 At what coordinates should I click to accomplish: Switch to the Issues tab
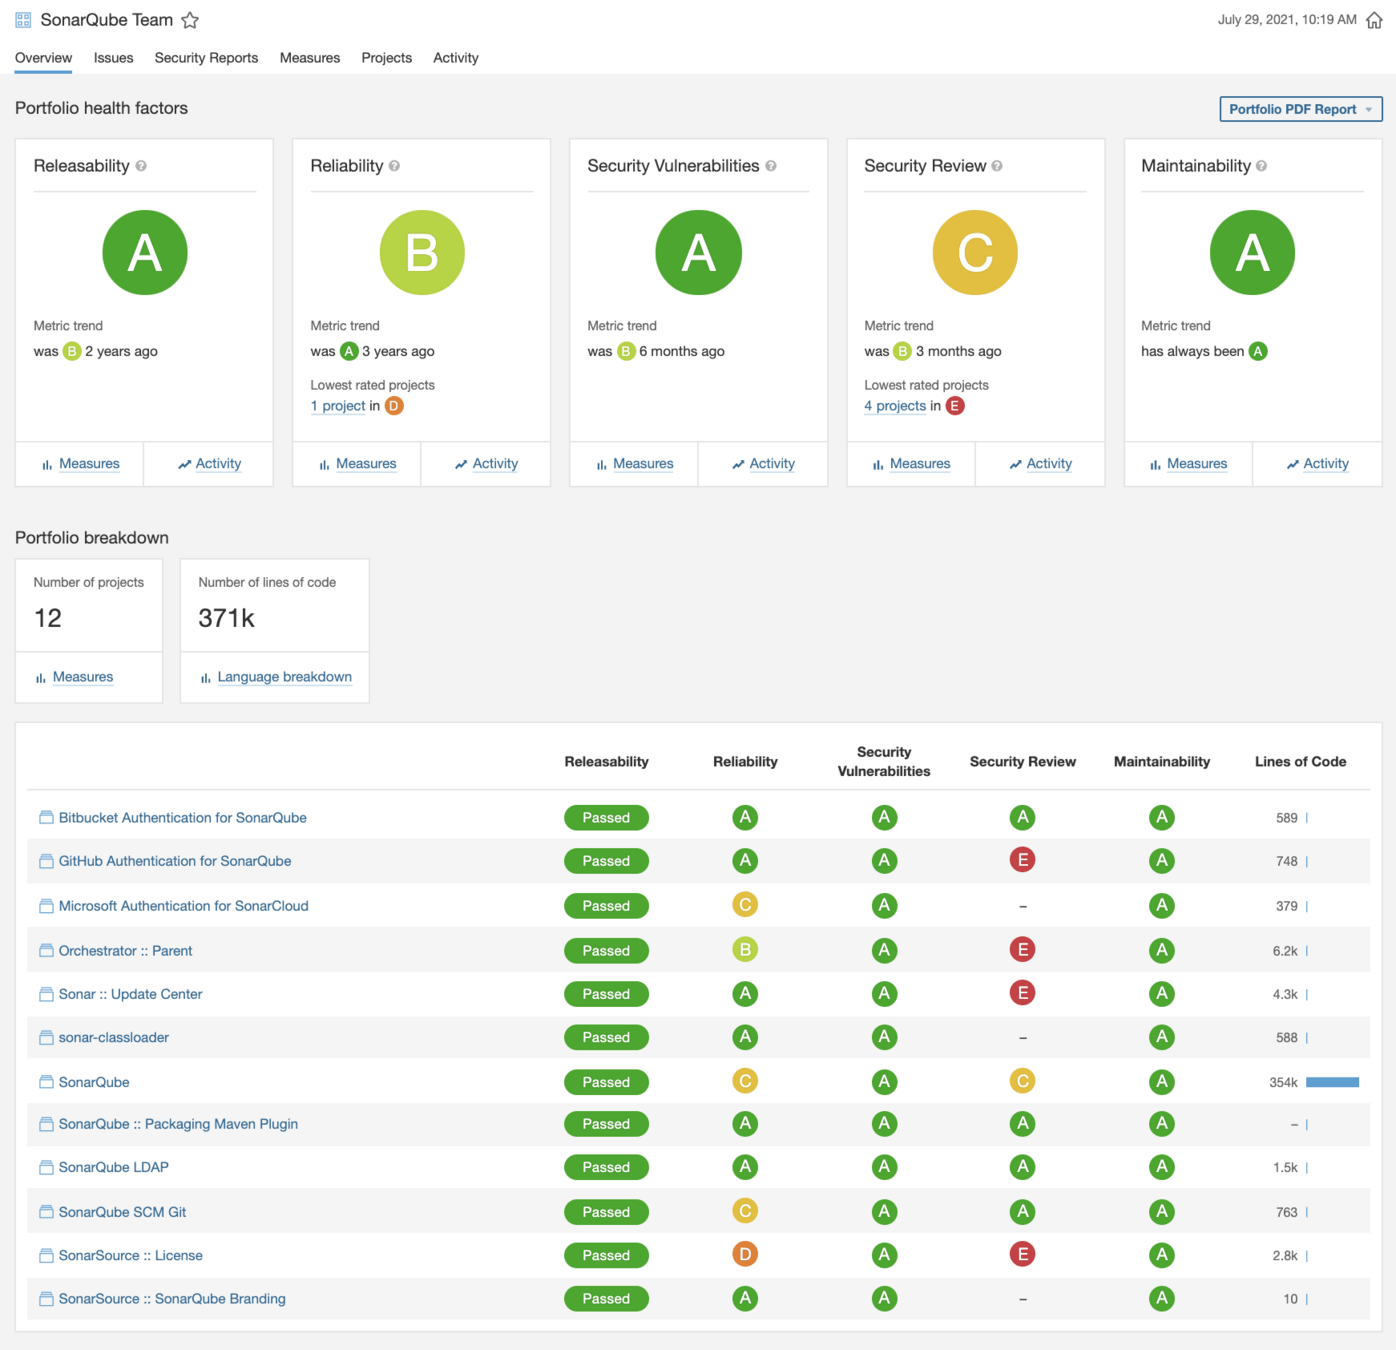(113, 58)
